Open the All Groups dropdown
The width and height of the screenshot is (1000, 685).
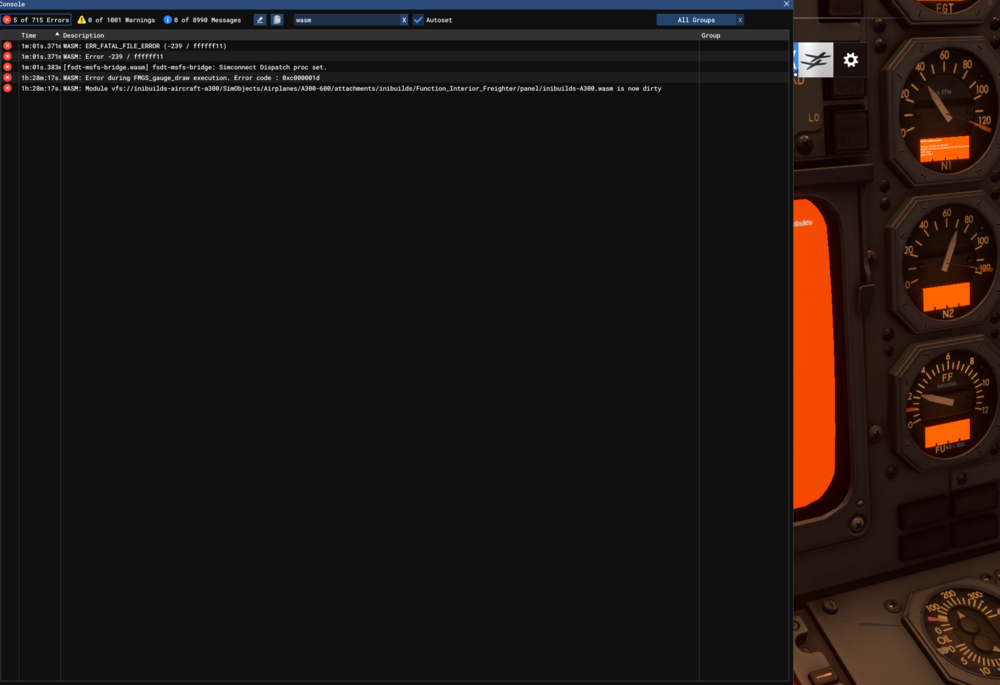click(x=695, y=19)
